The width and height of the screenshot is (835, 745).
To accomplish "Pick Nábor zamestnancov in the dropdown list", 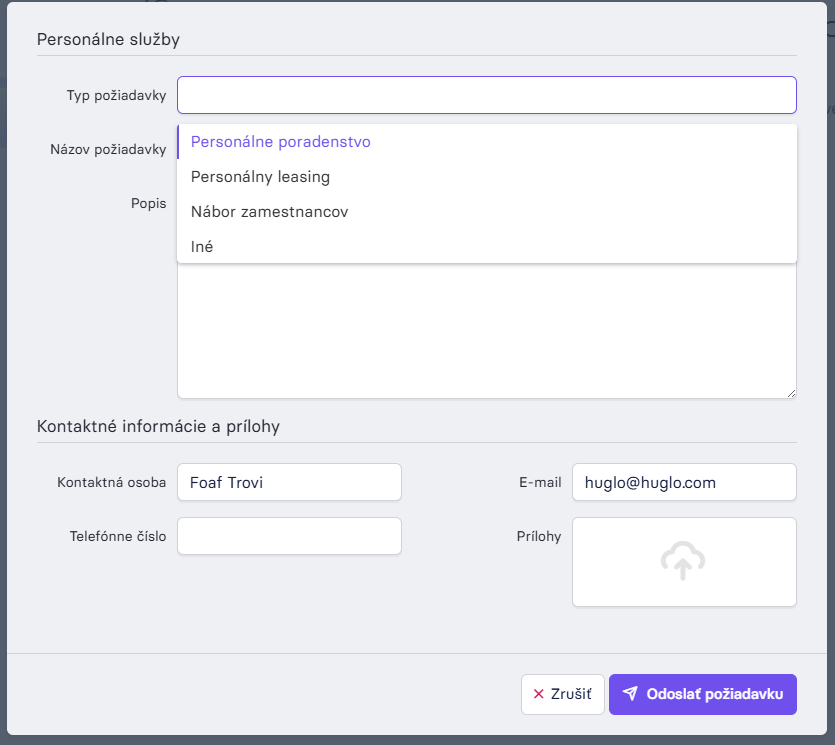I will 487,212.
